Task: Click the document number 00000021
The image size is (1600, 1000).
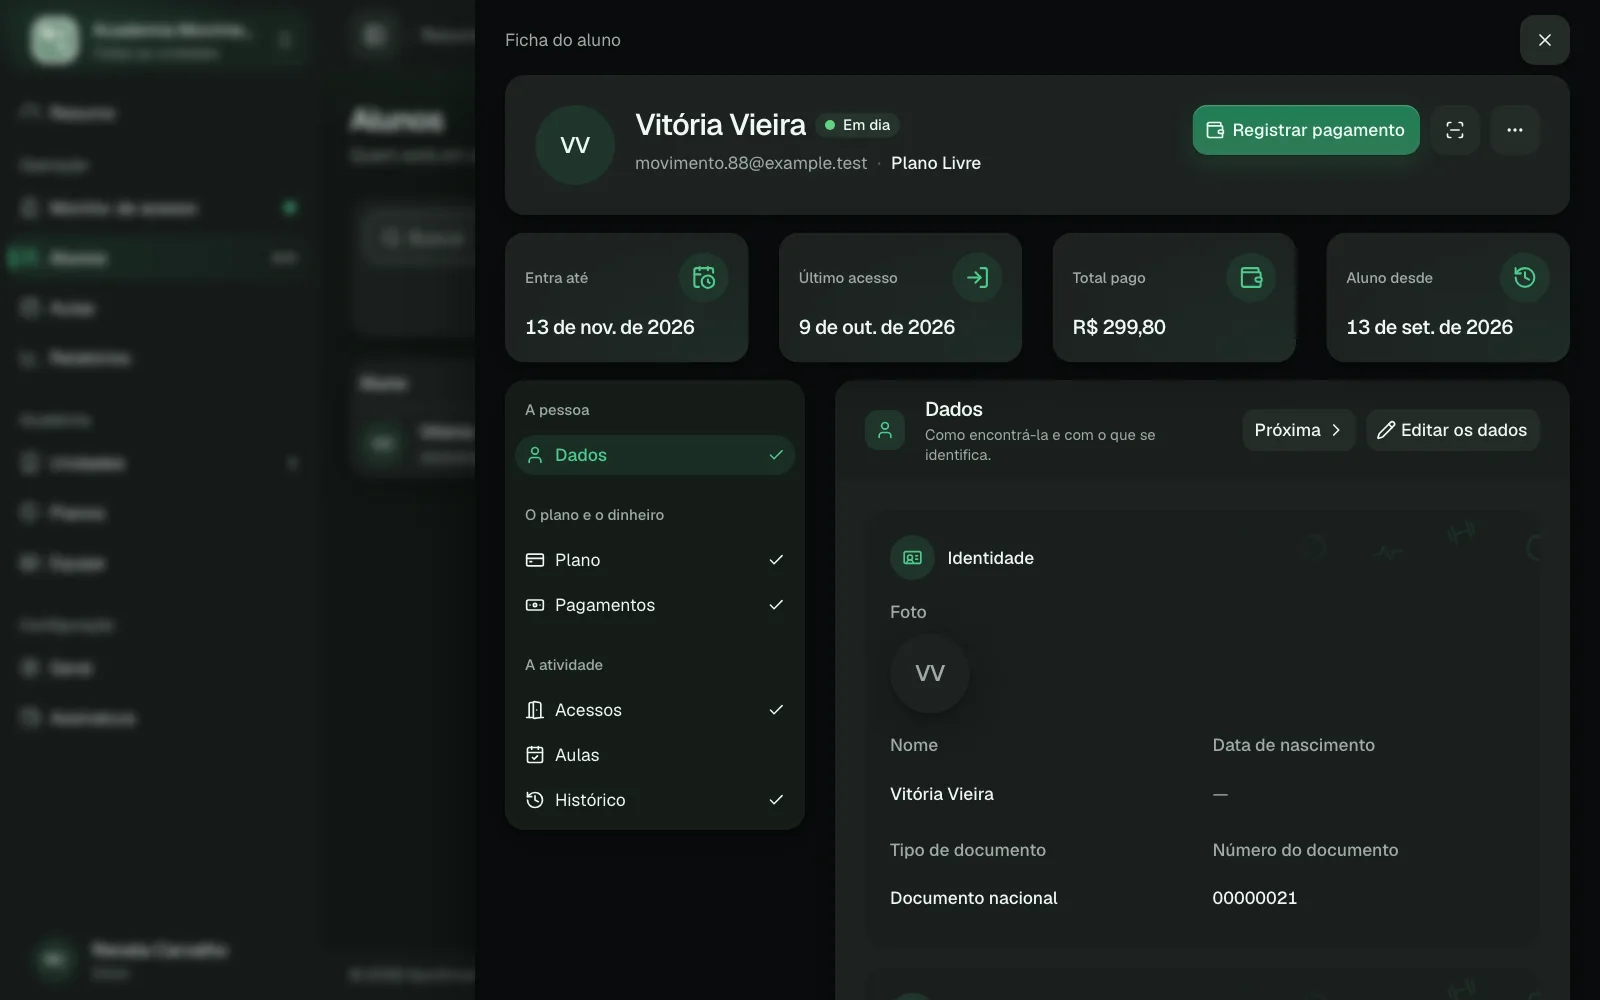Action: (1255, 898)
